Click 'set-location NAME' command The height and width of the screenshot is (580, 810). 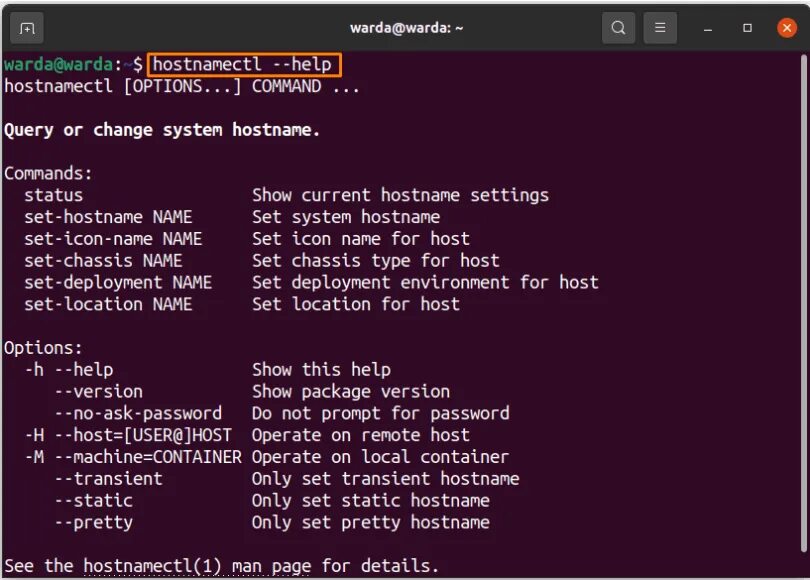tap(108, 304)
